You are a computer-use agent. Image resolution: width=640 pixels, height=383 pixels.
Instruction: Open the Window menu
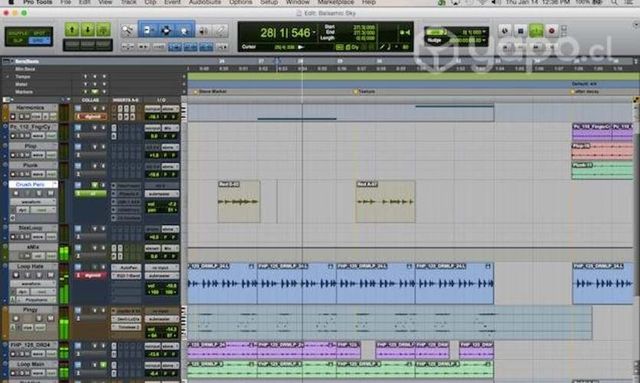point(298,2)
